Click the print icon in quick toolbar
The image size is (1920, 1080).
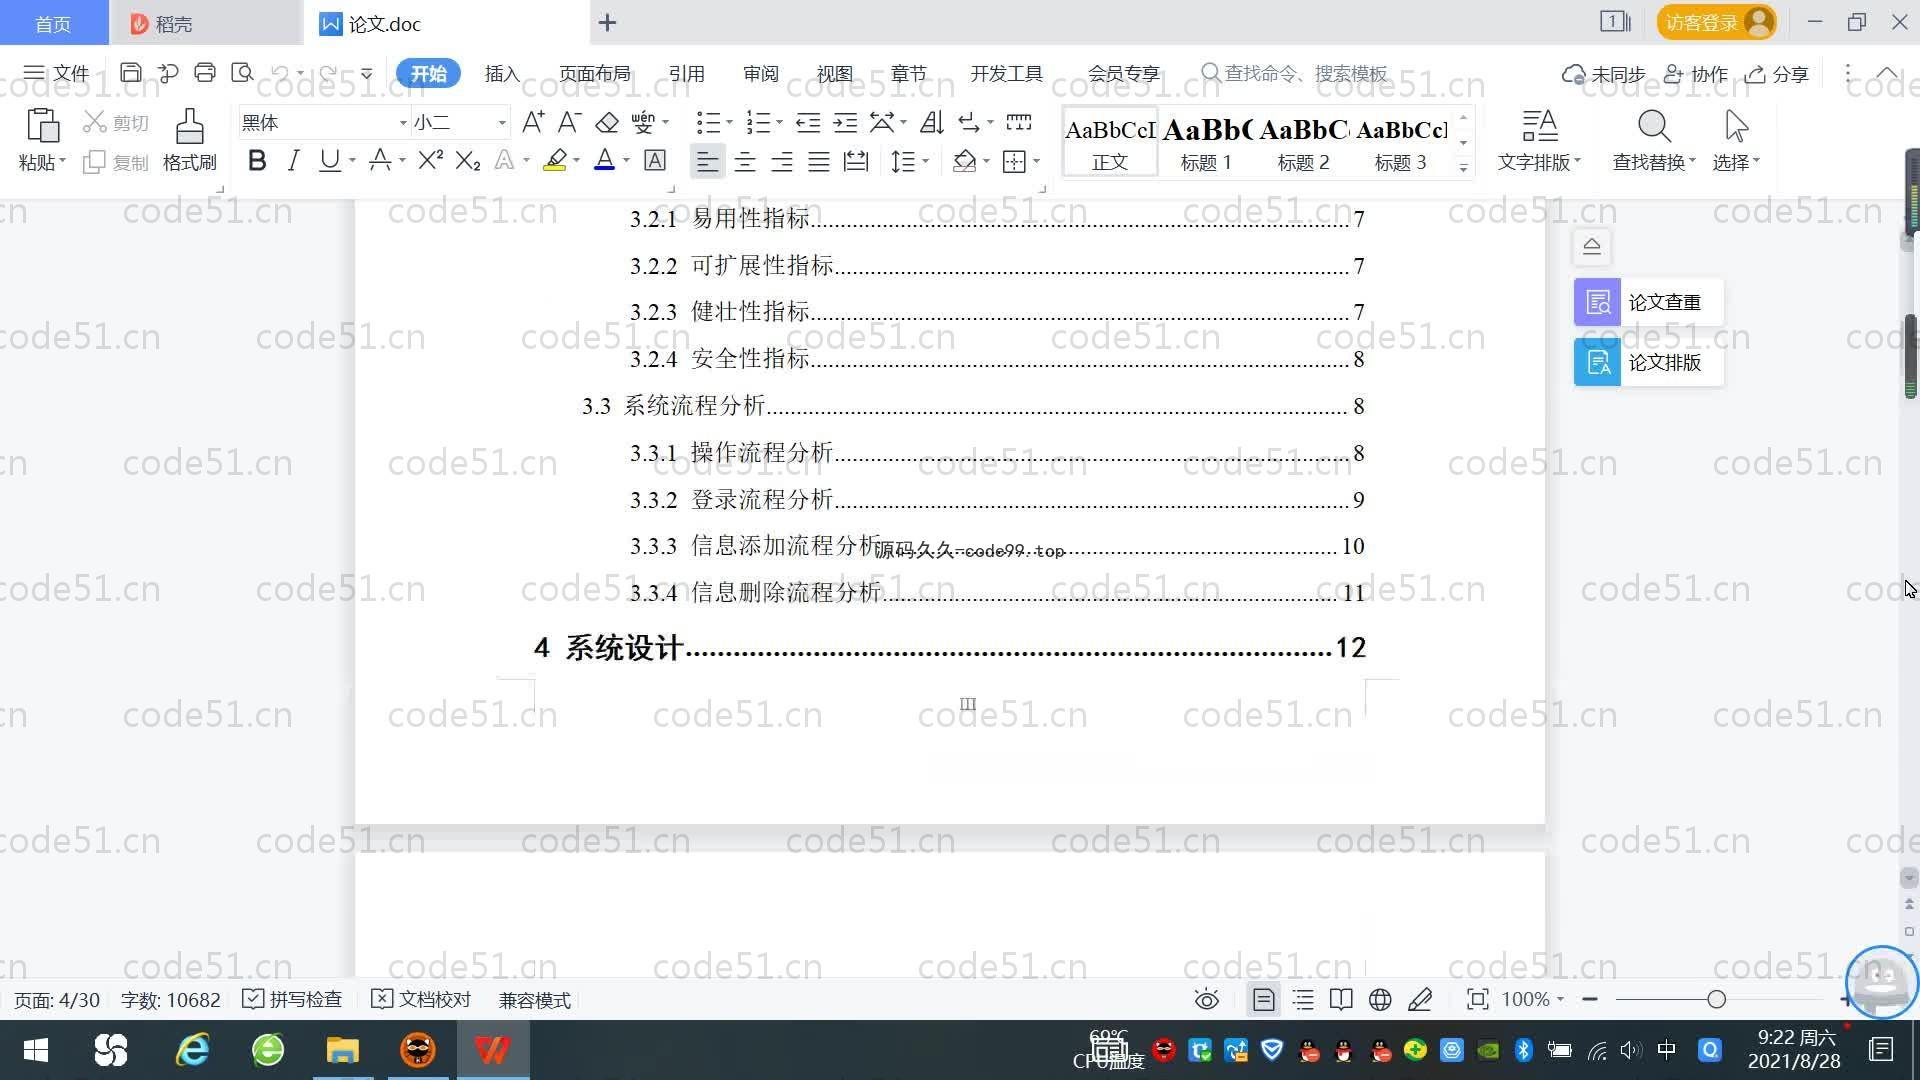click(205, 73)
